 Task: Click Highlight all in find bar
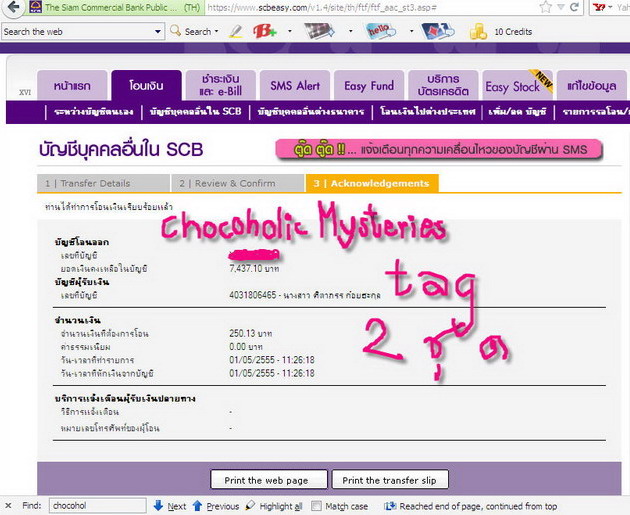[x=280, y=506]
